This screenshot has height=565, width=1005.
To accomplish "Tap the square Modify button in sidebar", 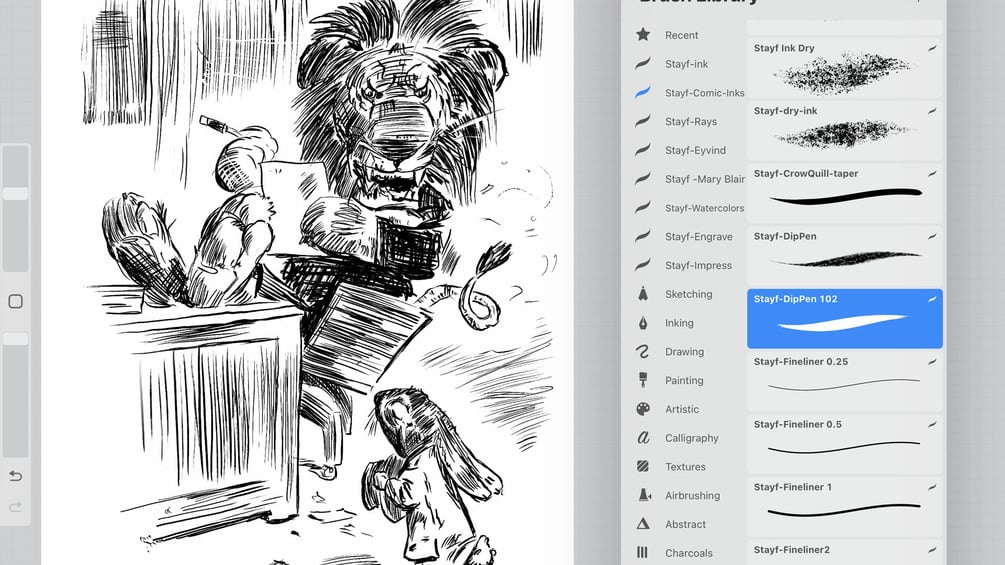I will [15, 301].
